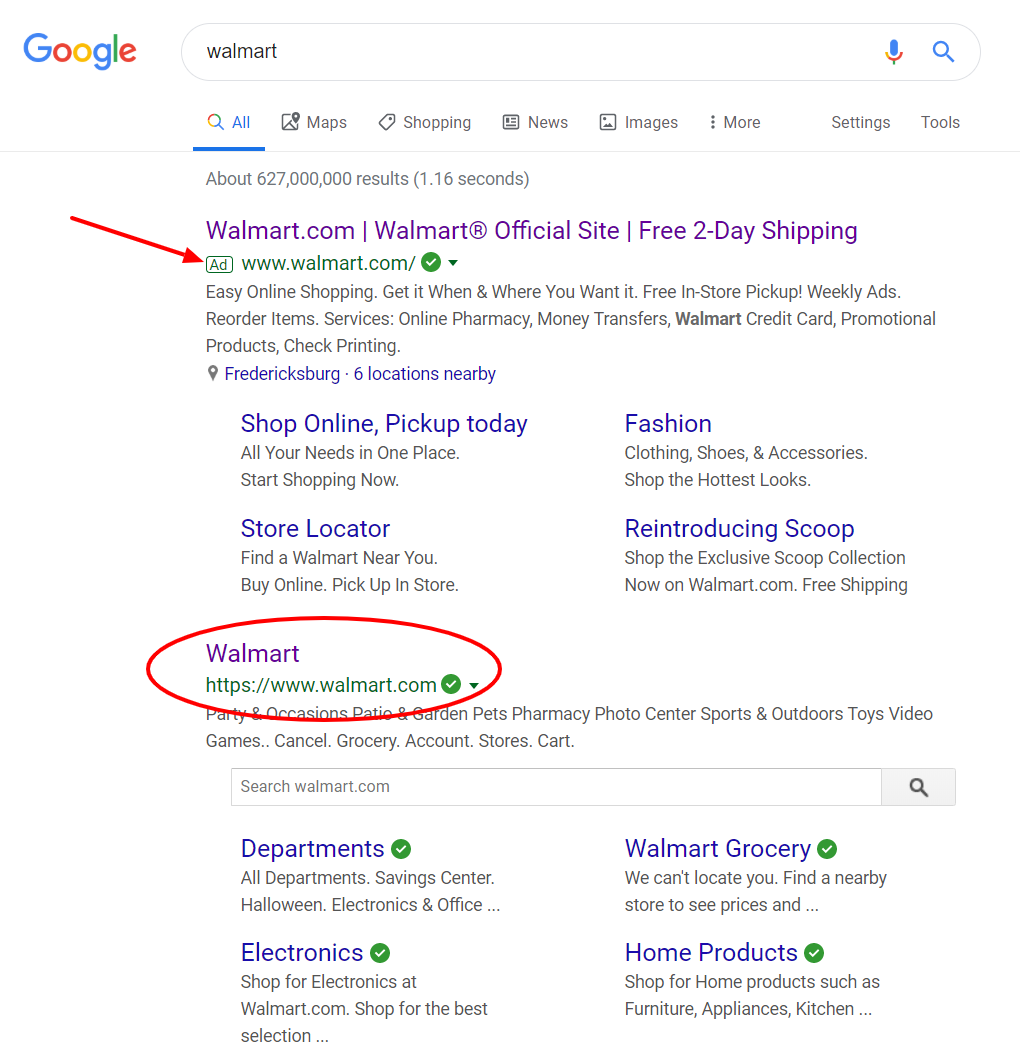Image resolution: width=1020 pixels, height=1062 pixels.
Task: Open the Store Locator sitelink
Action: pos(315,529)
